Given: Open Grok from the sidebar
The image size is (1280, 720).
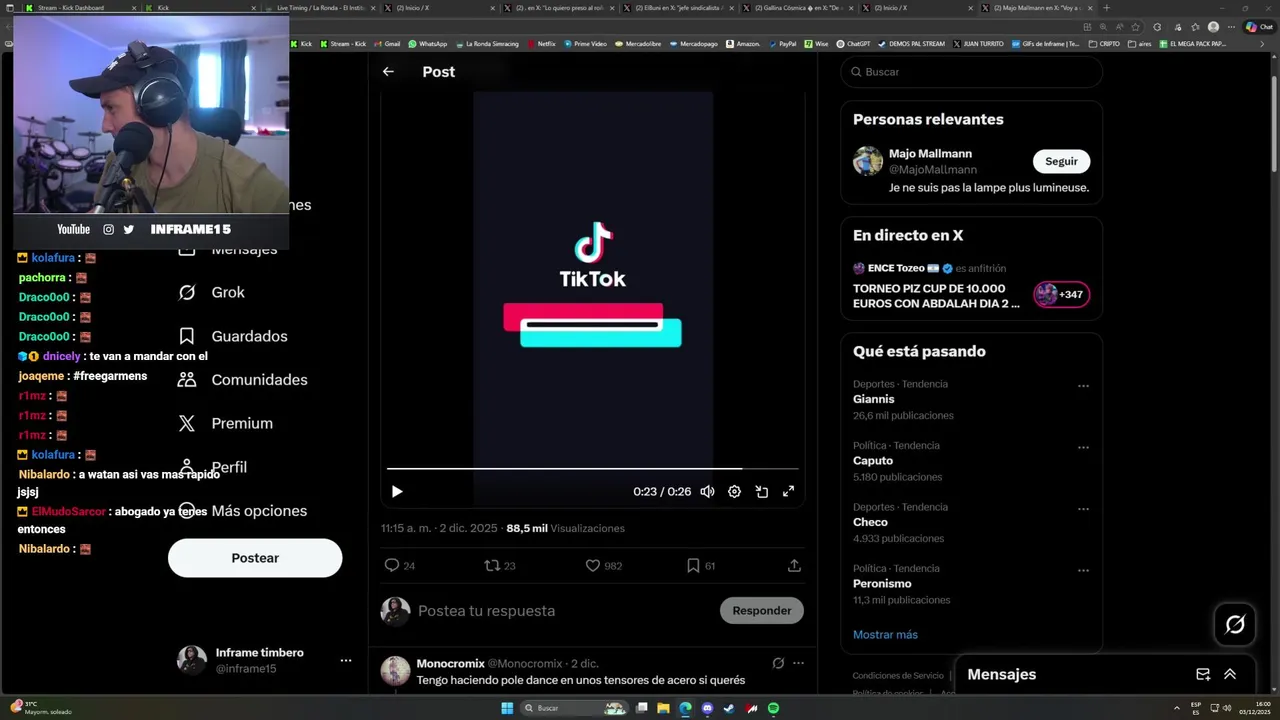Looking at the screenshot, I should 212,293.
